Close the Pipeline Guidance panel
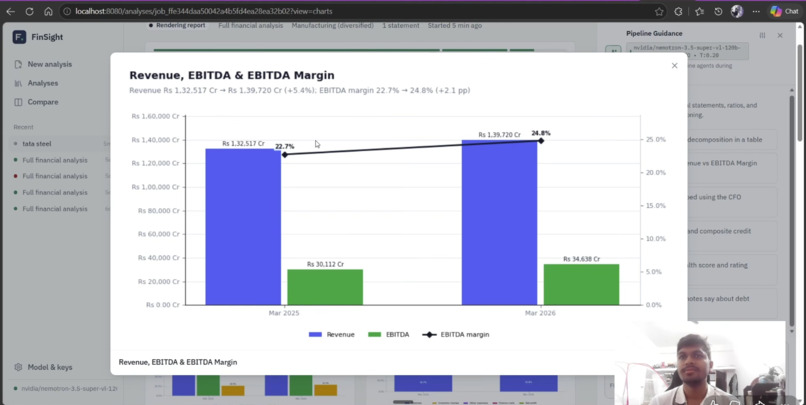This screenshot has width=806, height=405. pos(780,35)
